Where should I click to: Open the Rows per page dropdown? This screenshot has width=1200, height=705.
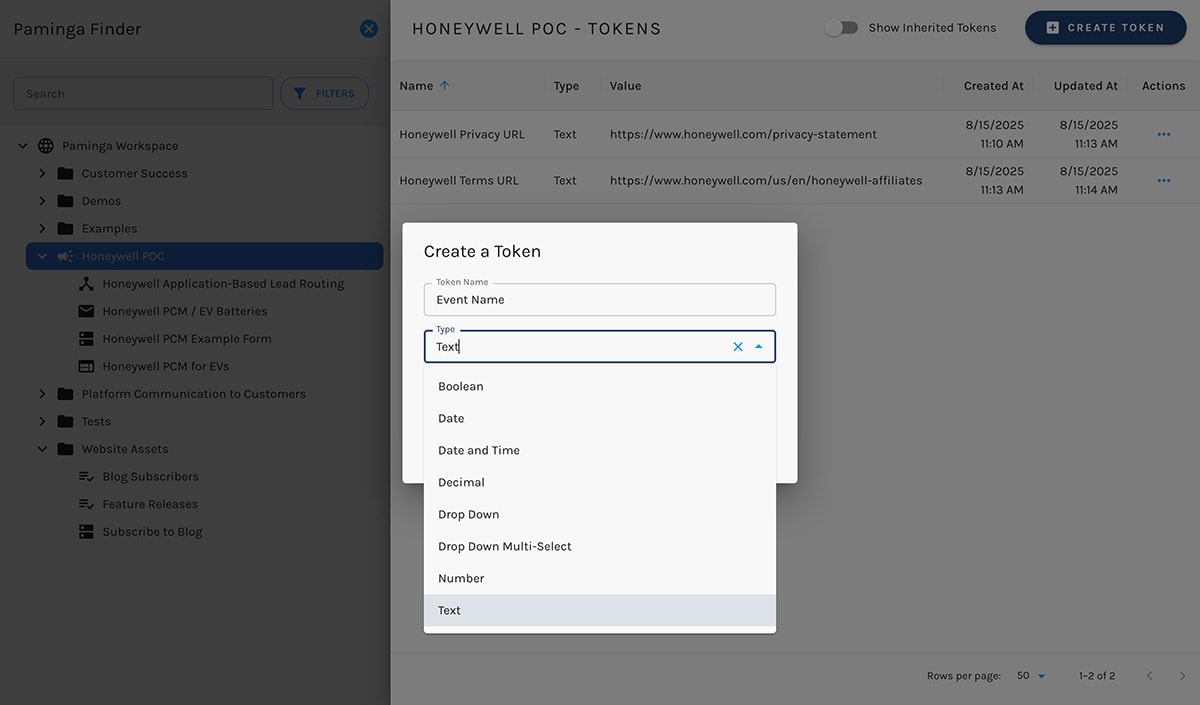point(1031,676)
